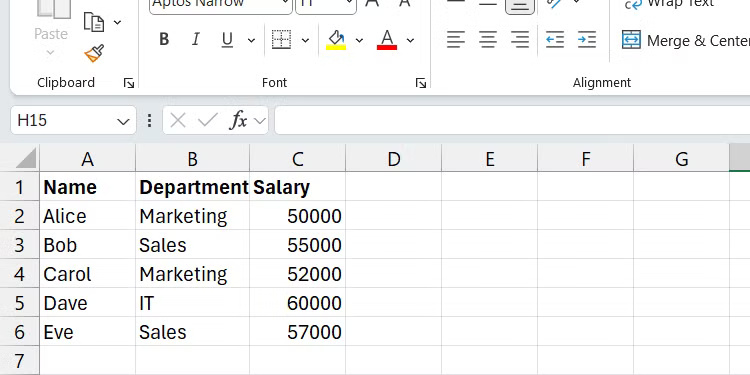This screenshot has height=375, width=750.
Task: Select column A header
Action: (88, 159)
